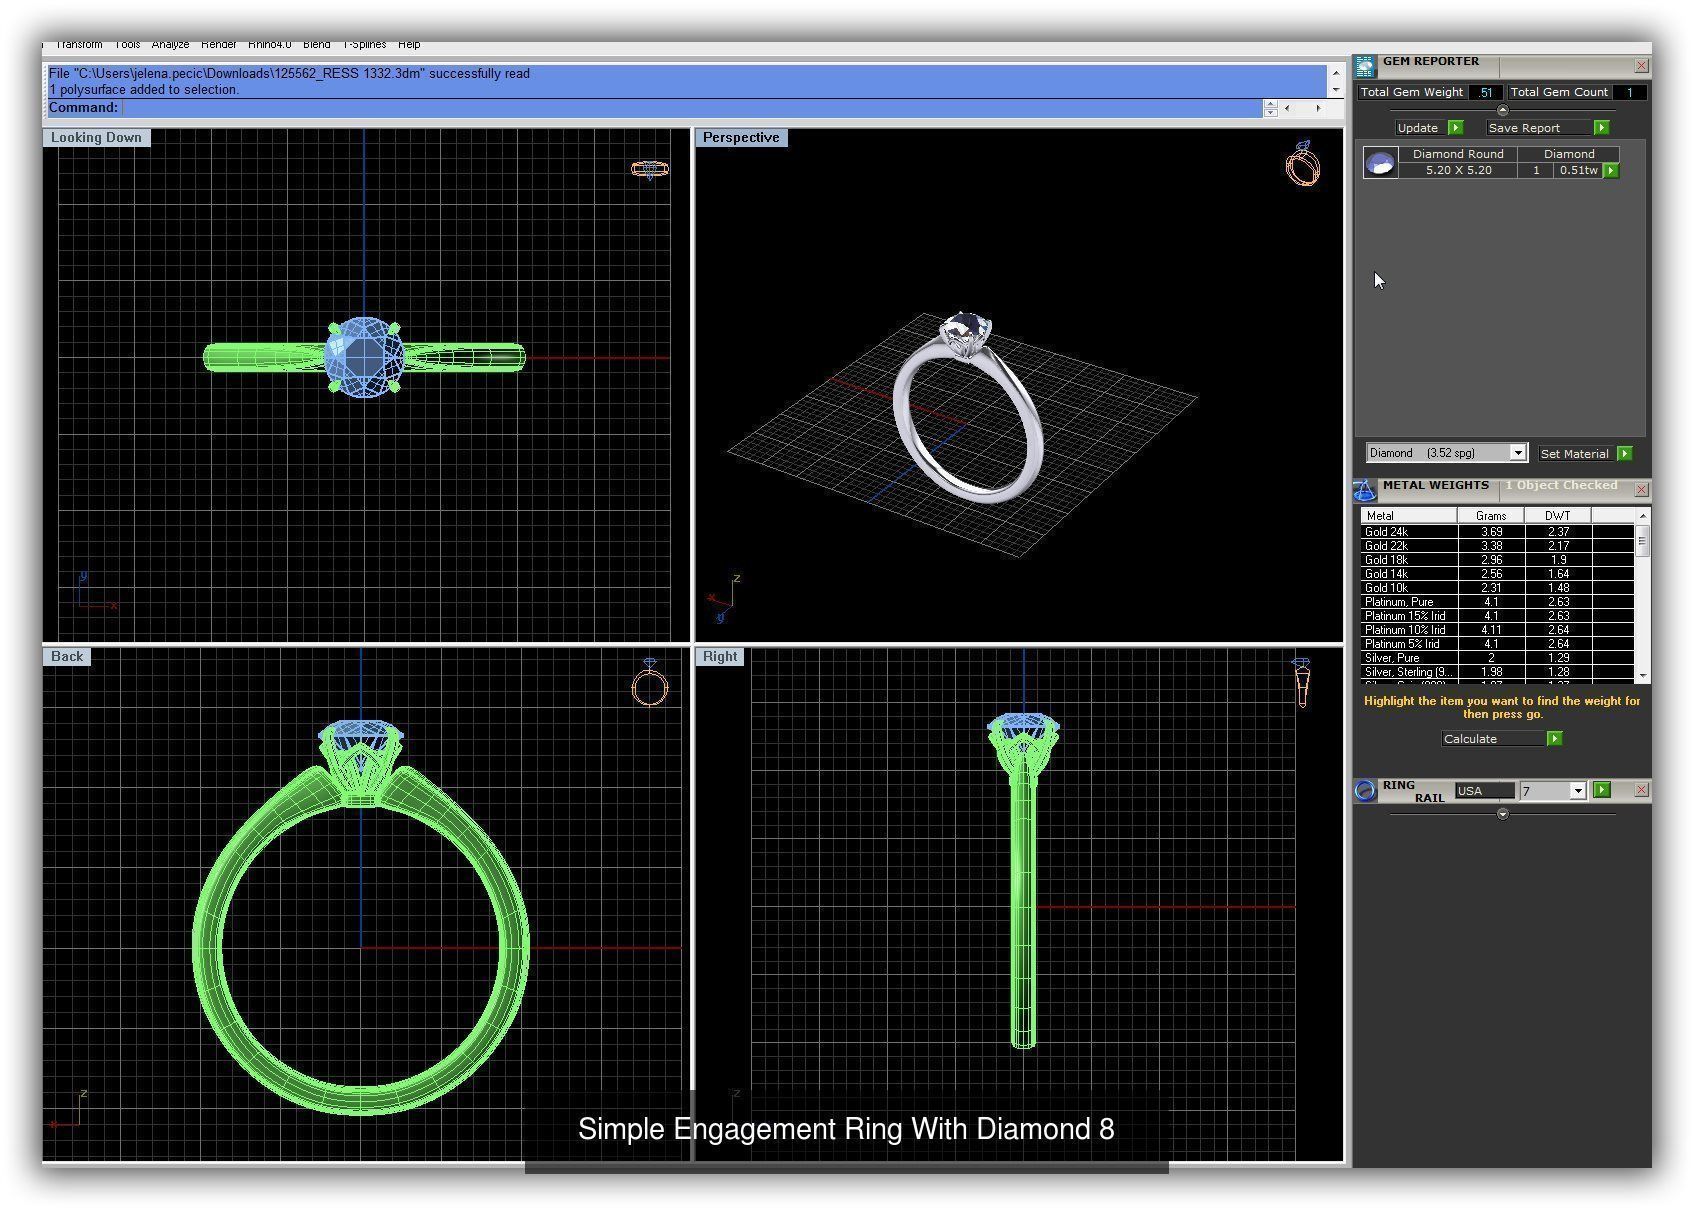Screen dimensions: 1694x1210
Task: Select the Gold 22k row
Action: pos(1497,546)
